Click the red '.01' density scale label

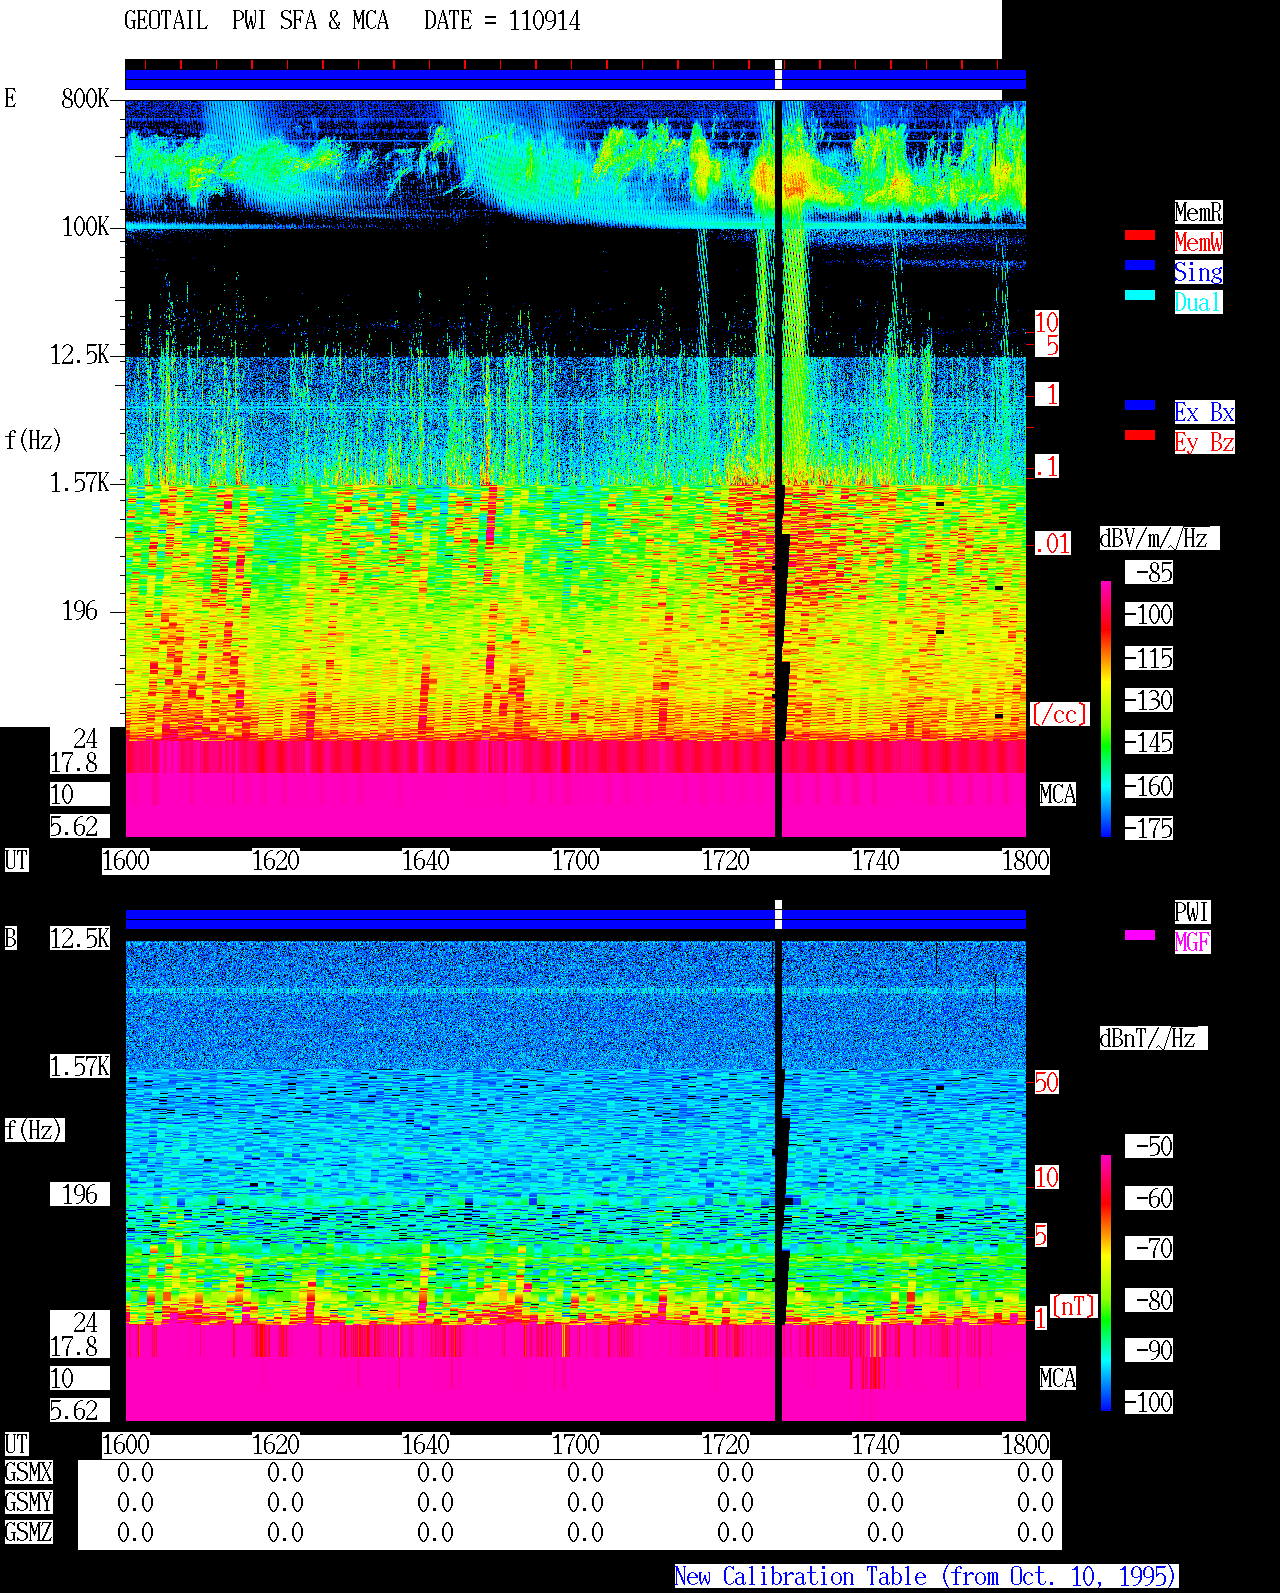pos(1053,544)
